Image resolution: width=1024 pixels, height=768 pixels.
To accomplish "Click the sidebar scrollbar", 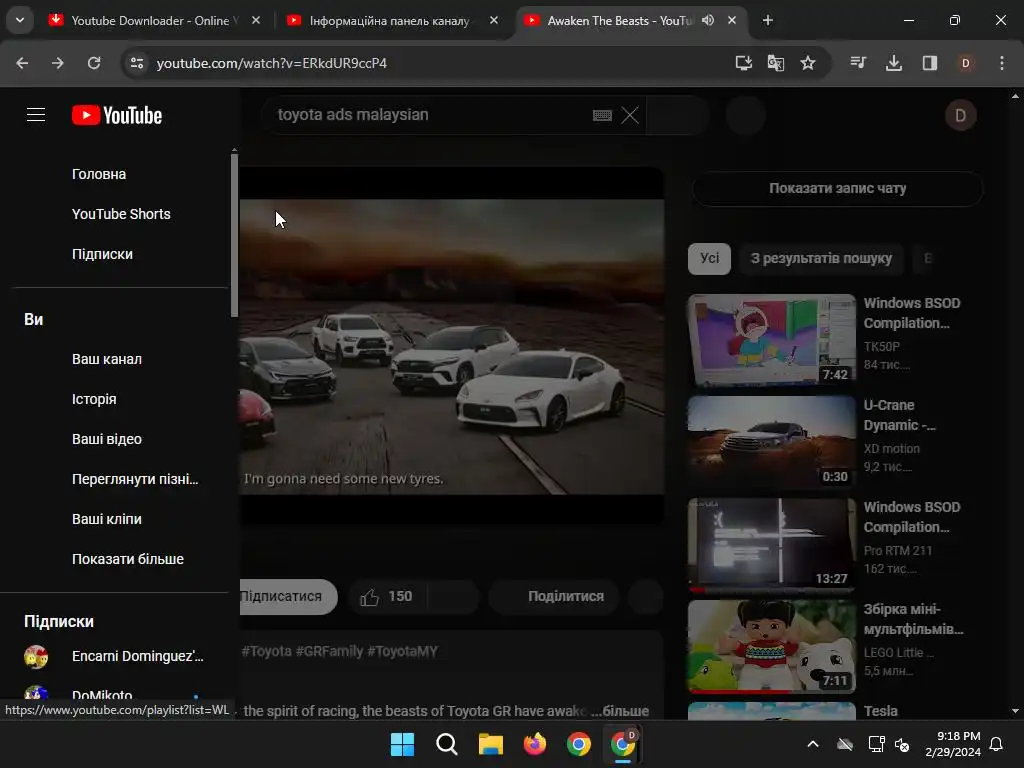I will pos(234,236).
